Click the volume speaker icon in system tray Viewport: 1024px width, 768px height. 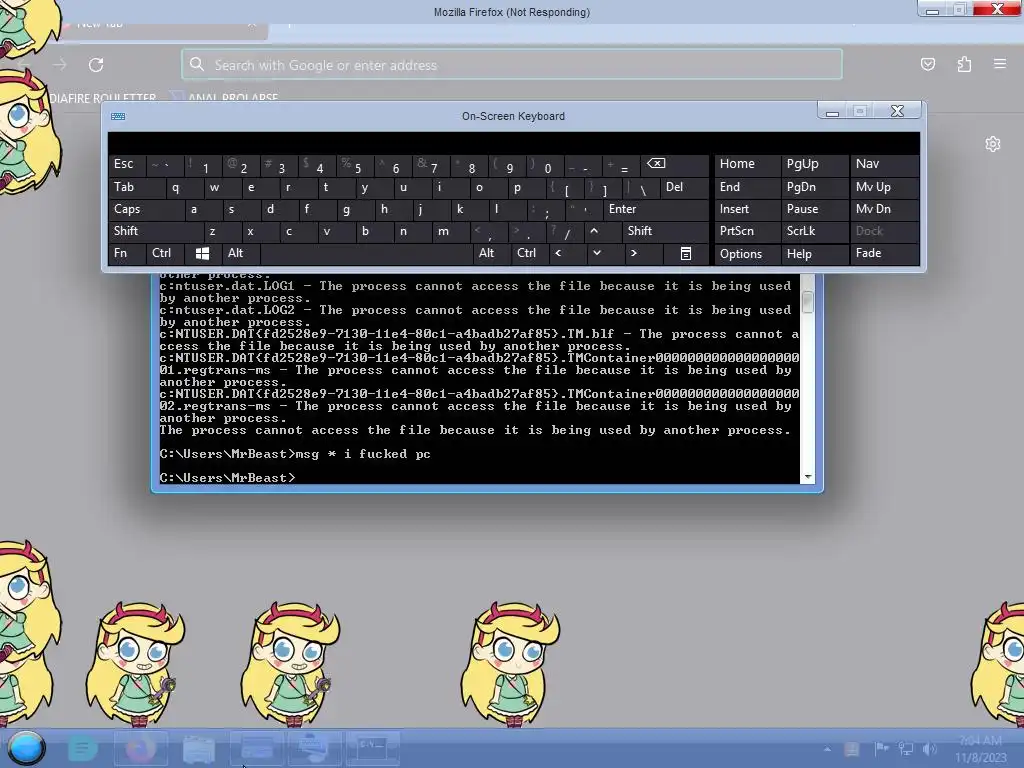pos(929,748)
